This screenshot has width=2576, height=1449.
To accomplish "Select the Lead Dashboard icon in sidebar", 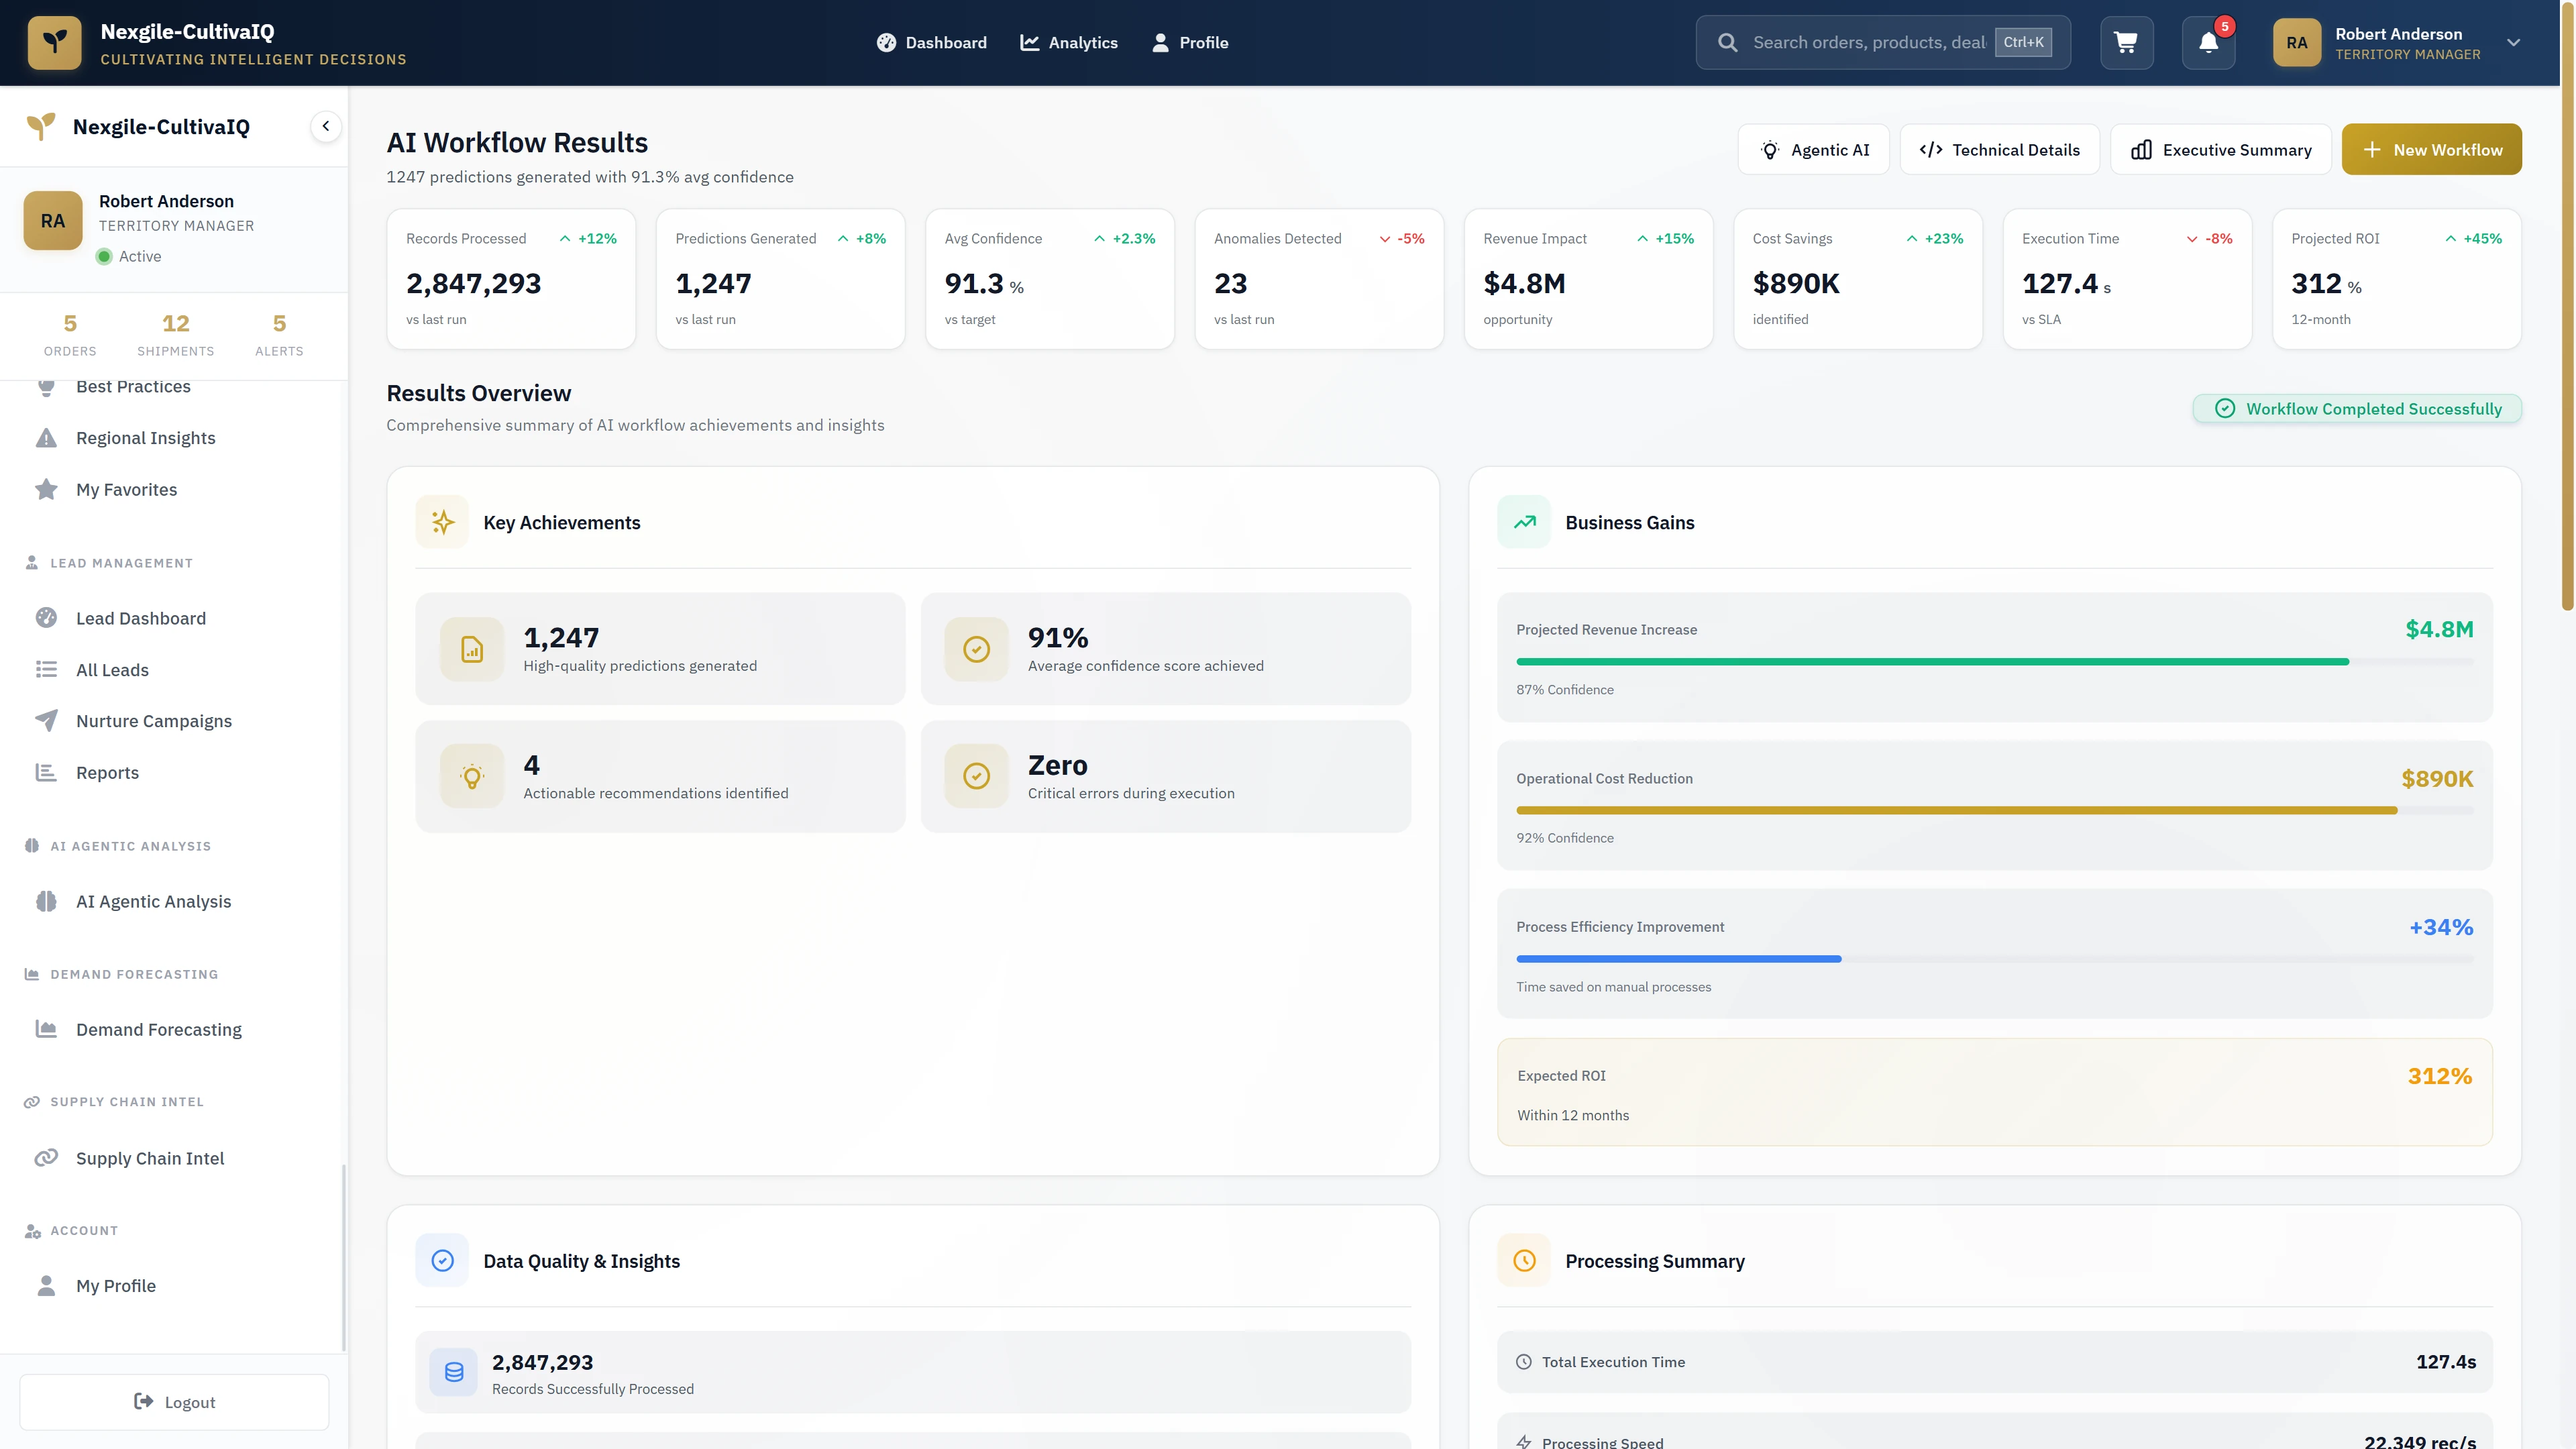I will (x=46, y=618).
